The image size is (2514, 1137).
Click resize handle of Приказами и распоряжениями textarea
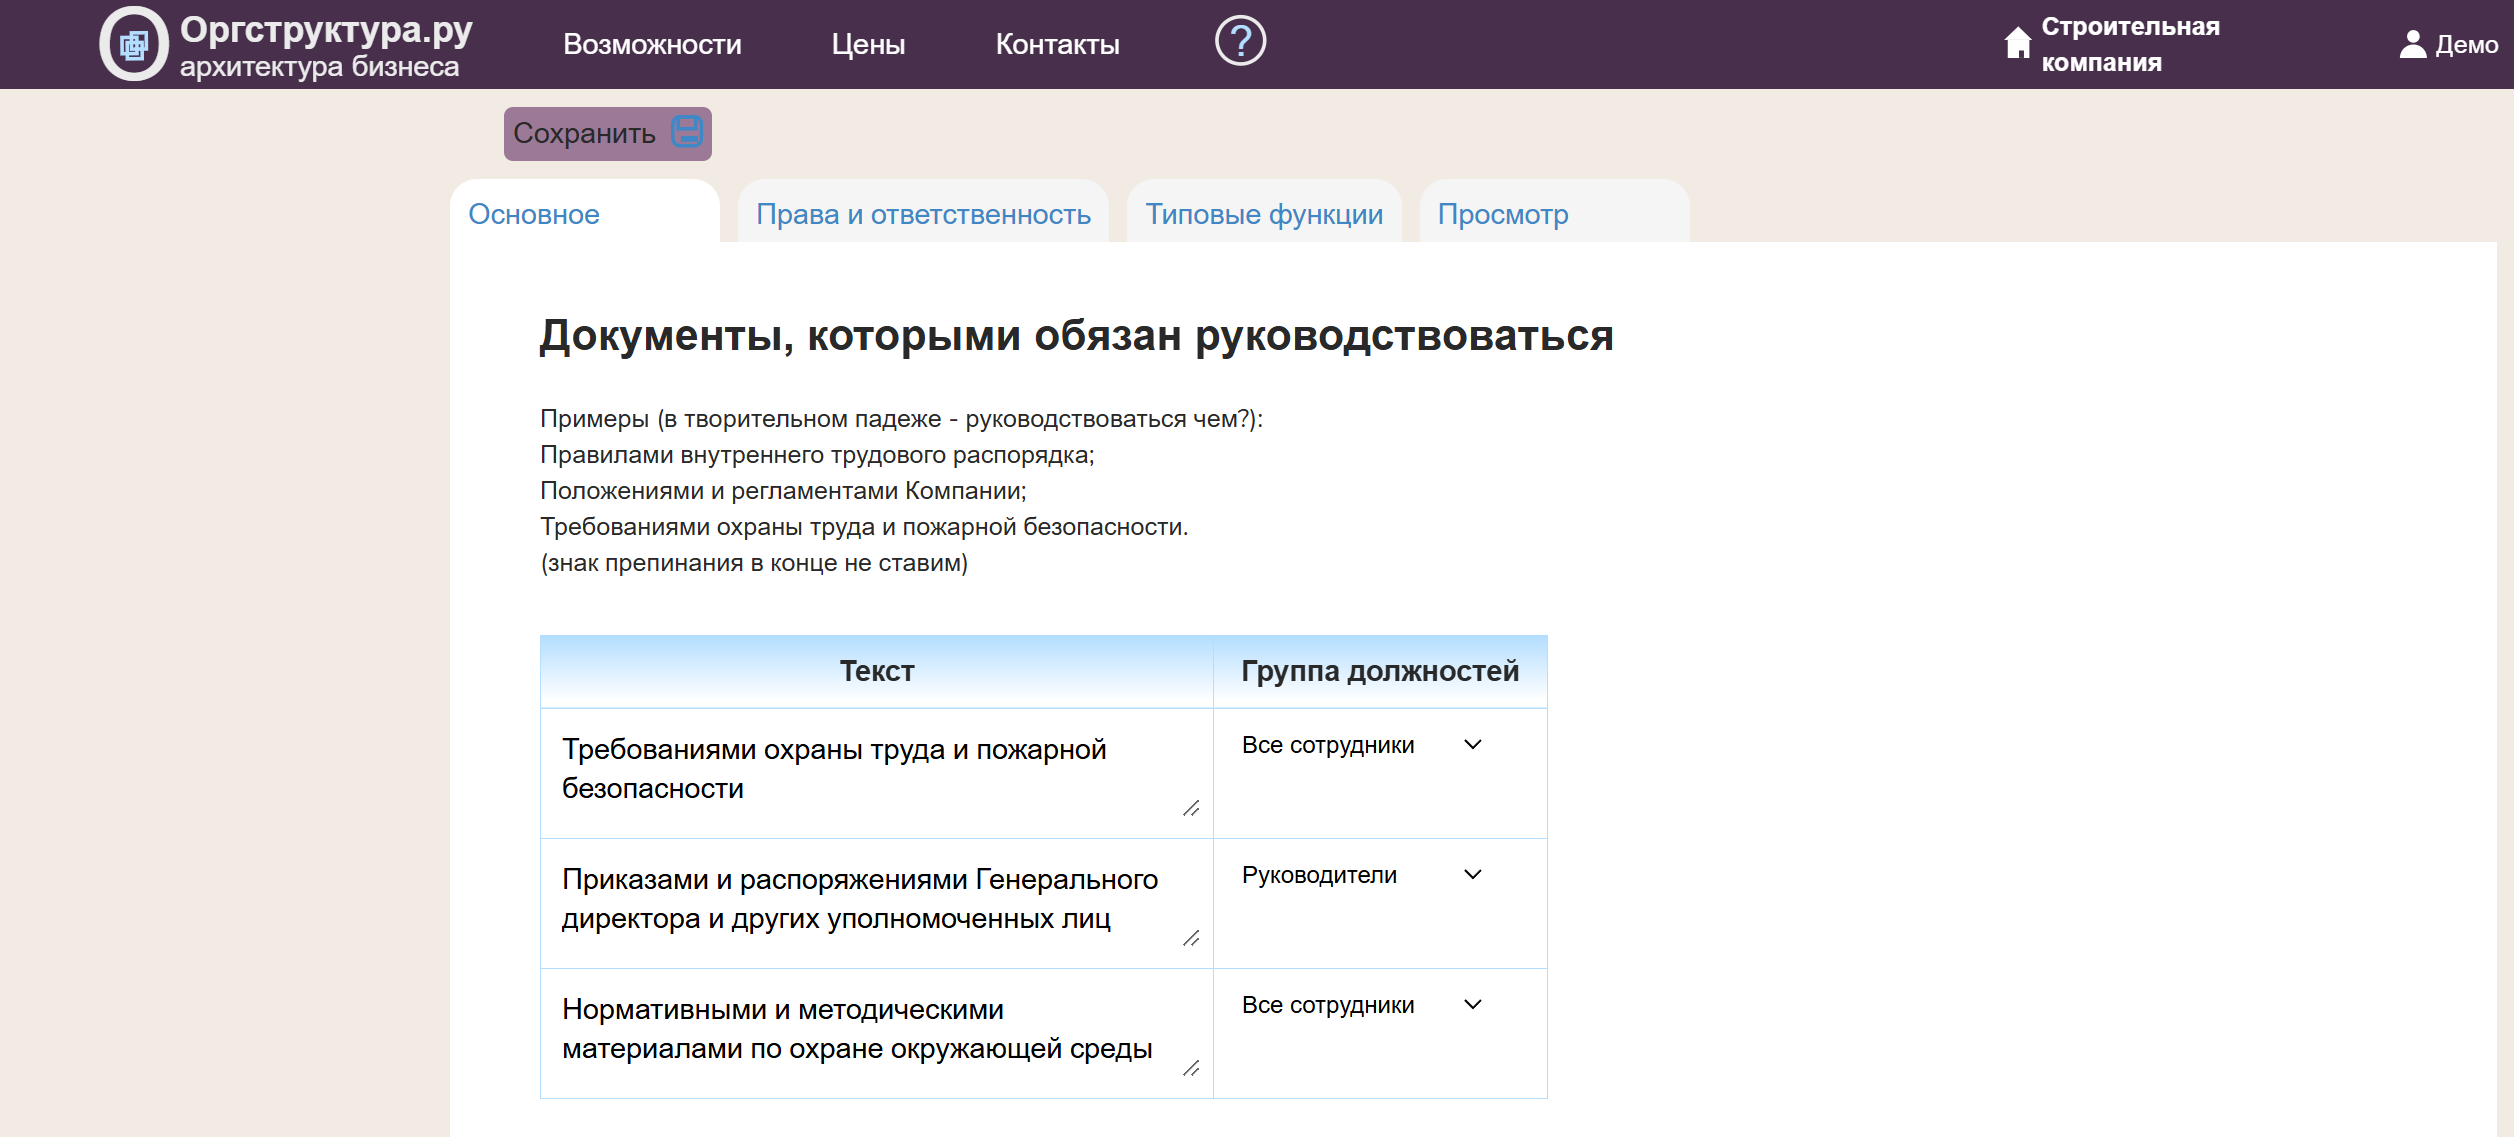pyautogui.click(x=1191, y=938)
